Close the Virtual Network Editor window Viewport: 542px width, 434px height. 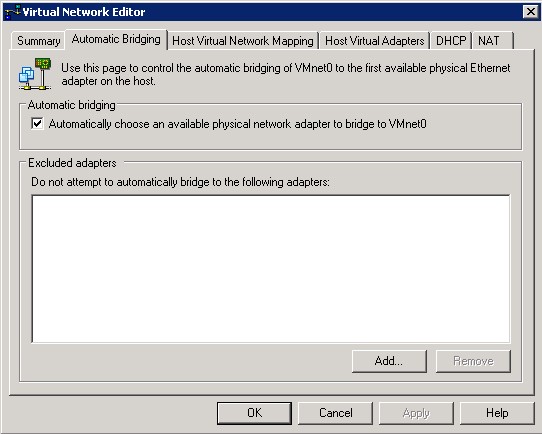tap(531, 12)
